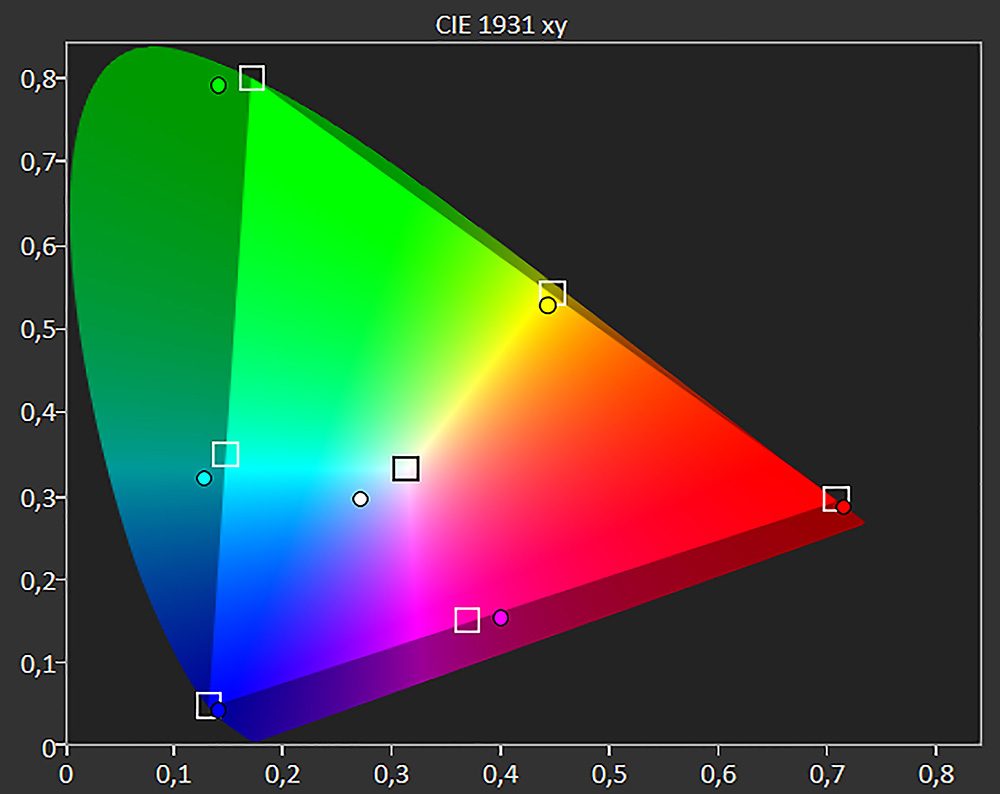This screenshot has height=794, width=1000.
Task: Click the blue target square marker
Action: click(x=208, y=705)
